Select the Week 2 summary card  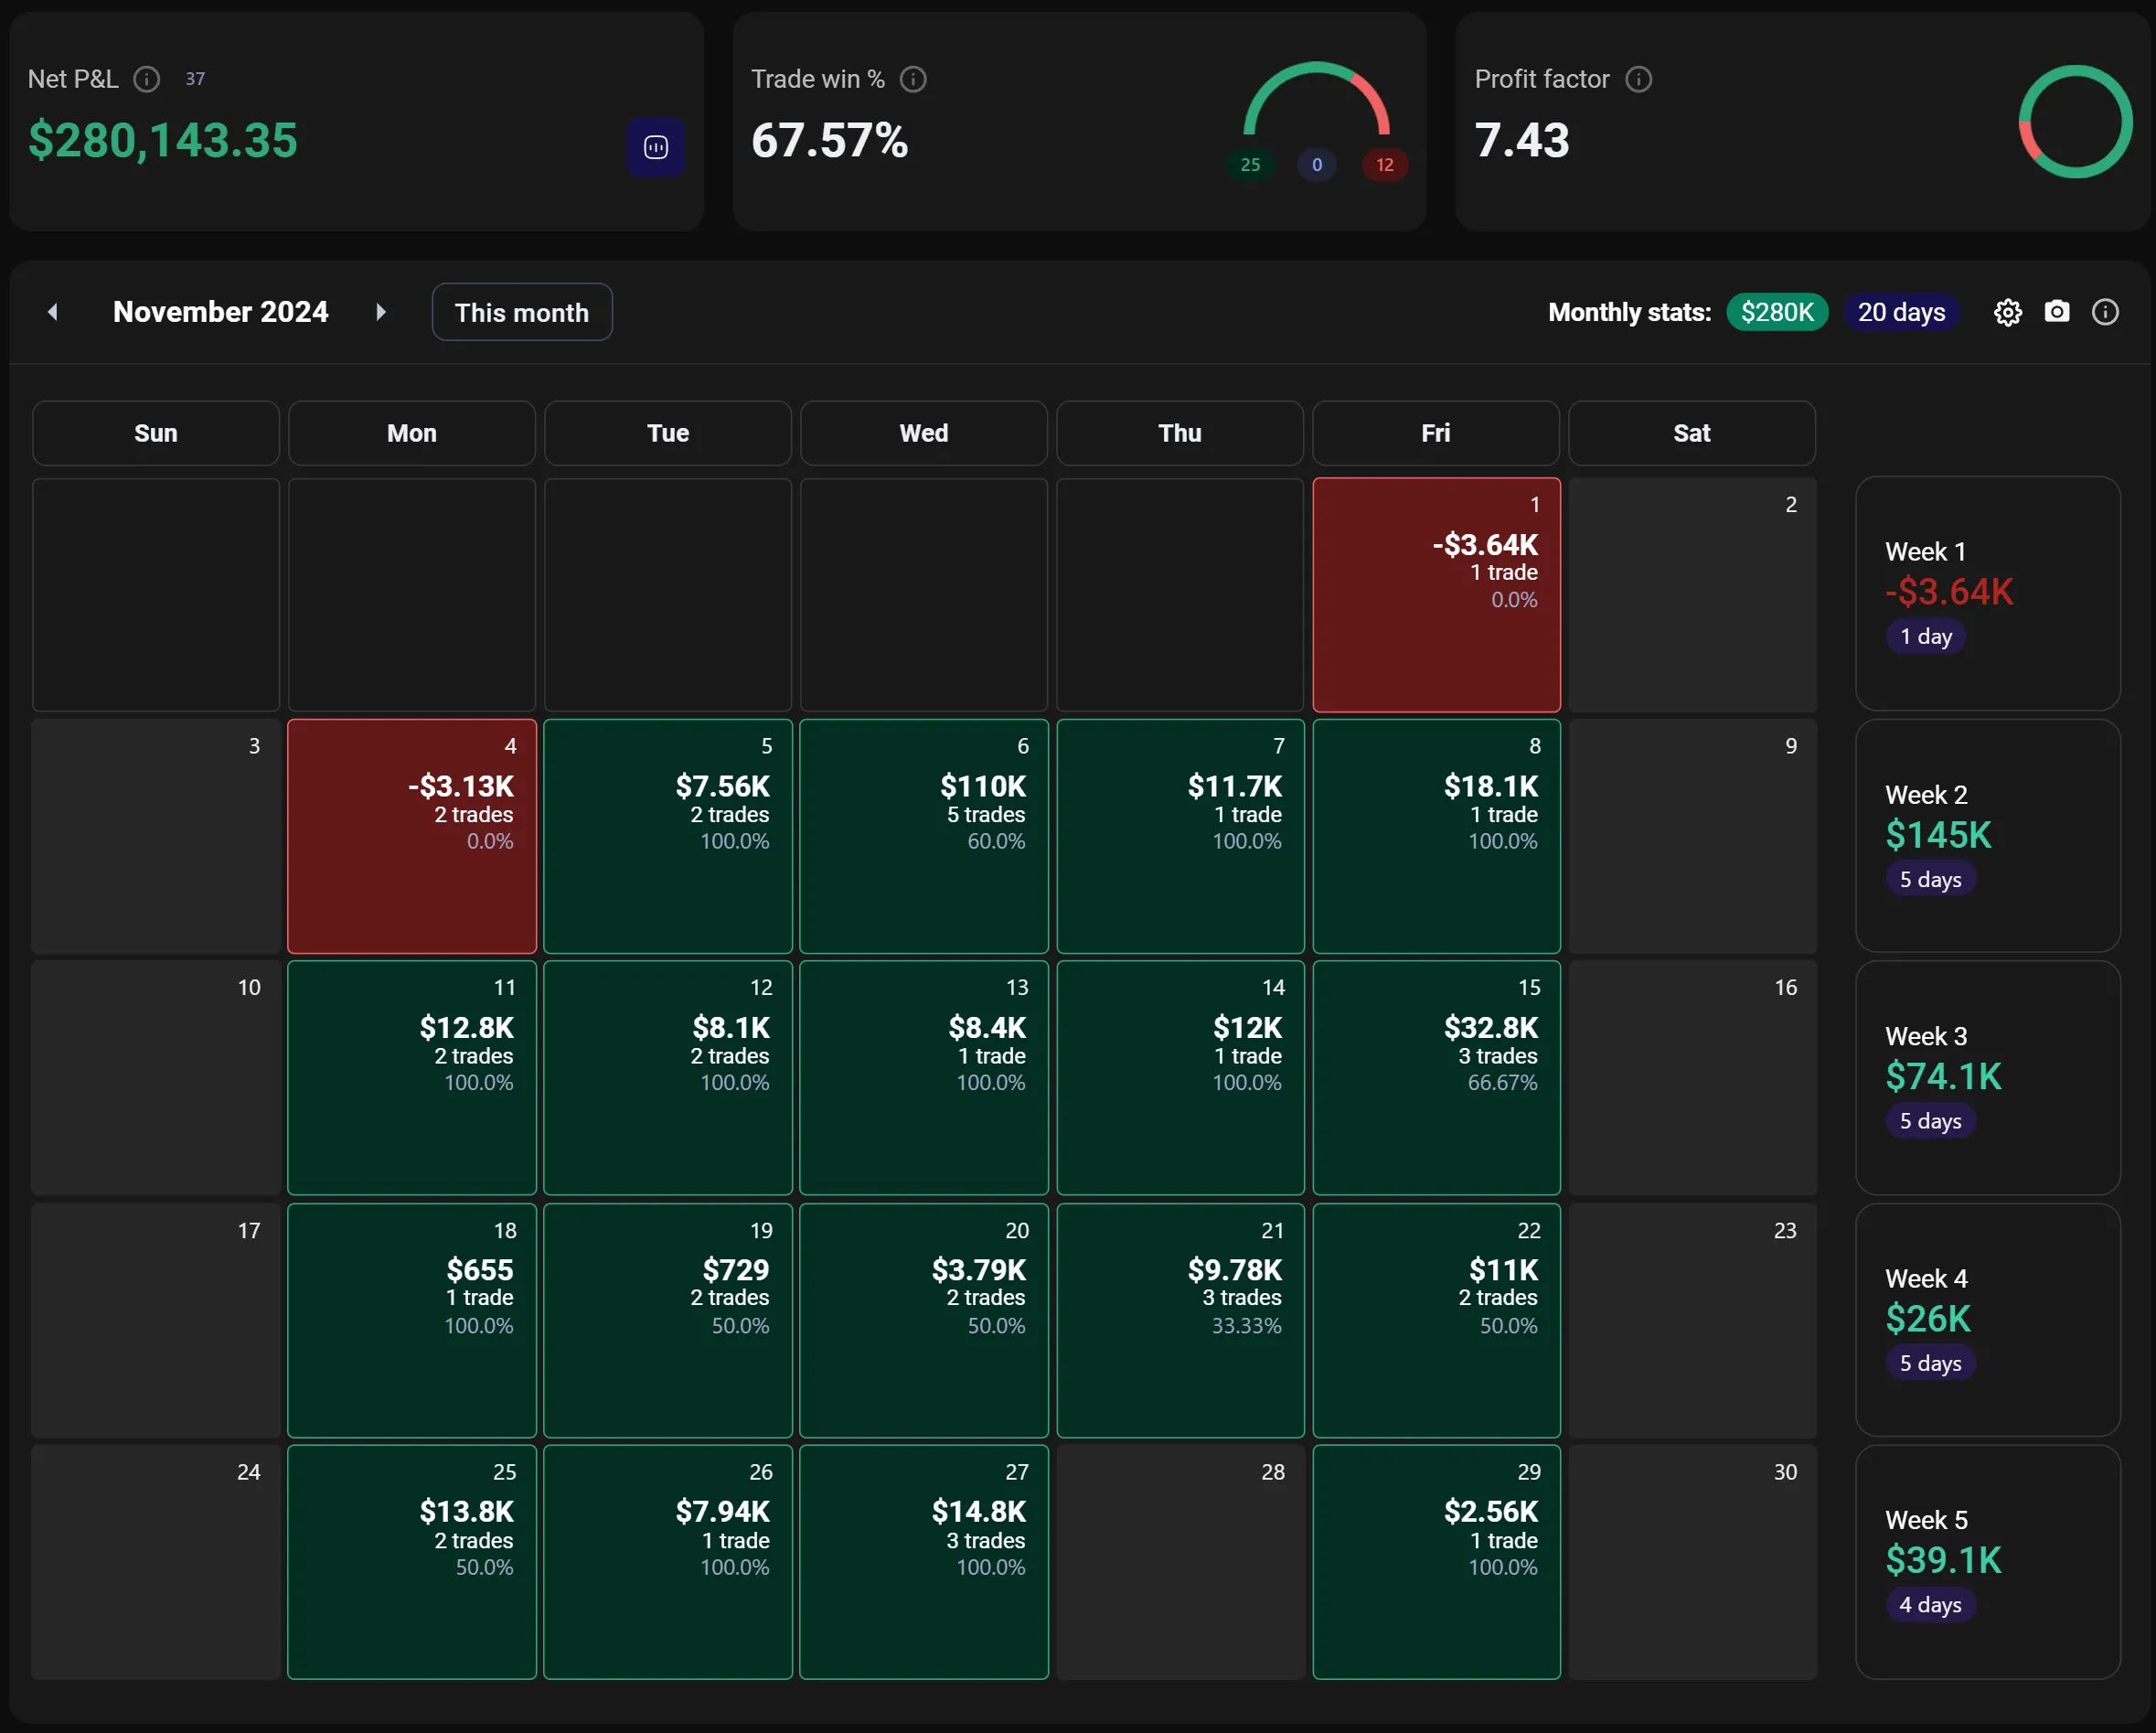click(x=1987, y=835)
